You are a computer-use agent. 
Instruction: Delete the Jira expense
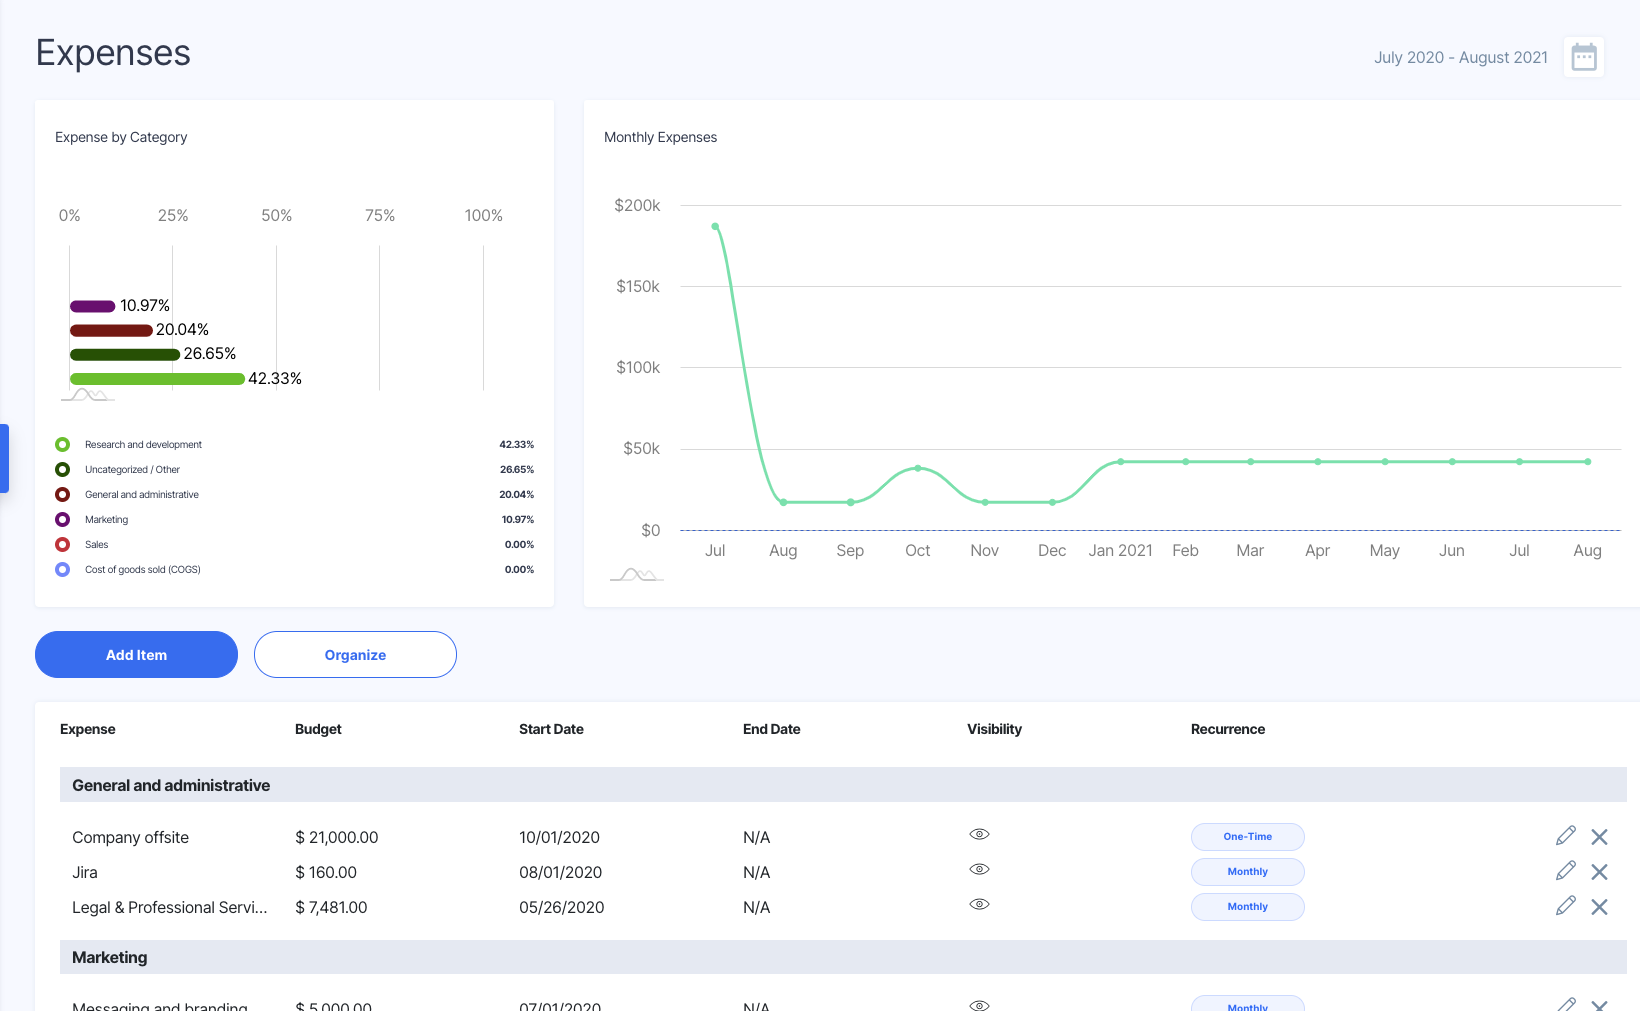click(x=1599, y=871)
